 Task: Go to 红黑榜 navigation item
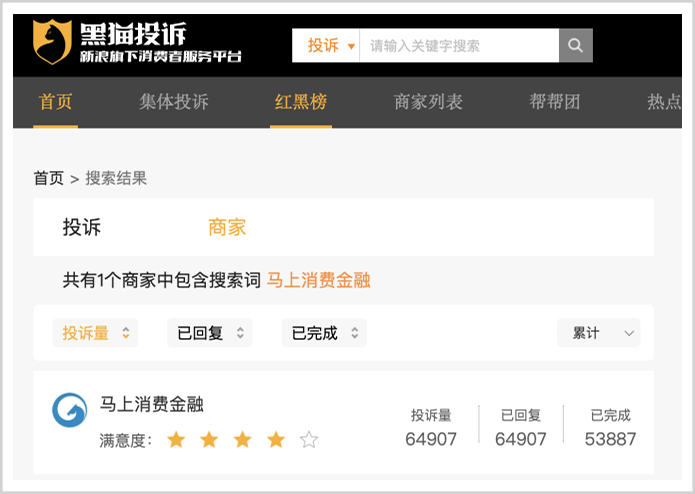point(300,102)
